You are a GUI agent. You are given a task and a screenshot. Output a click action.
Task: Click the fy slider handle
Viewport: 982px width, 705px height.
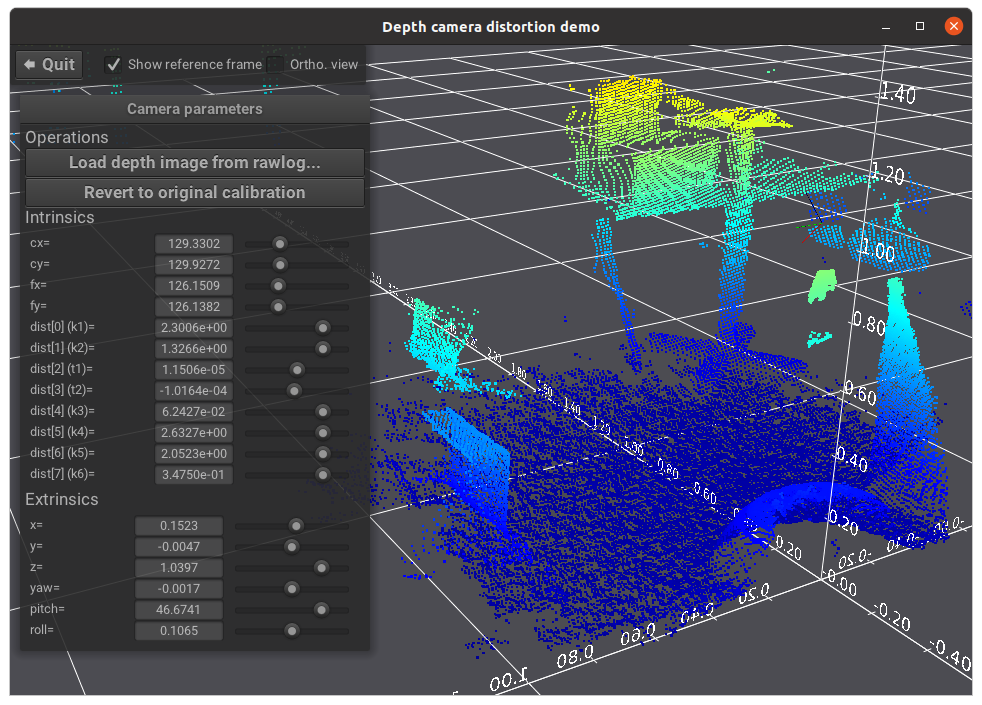tap(279, 306)
